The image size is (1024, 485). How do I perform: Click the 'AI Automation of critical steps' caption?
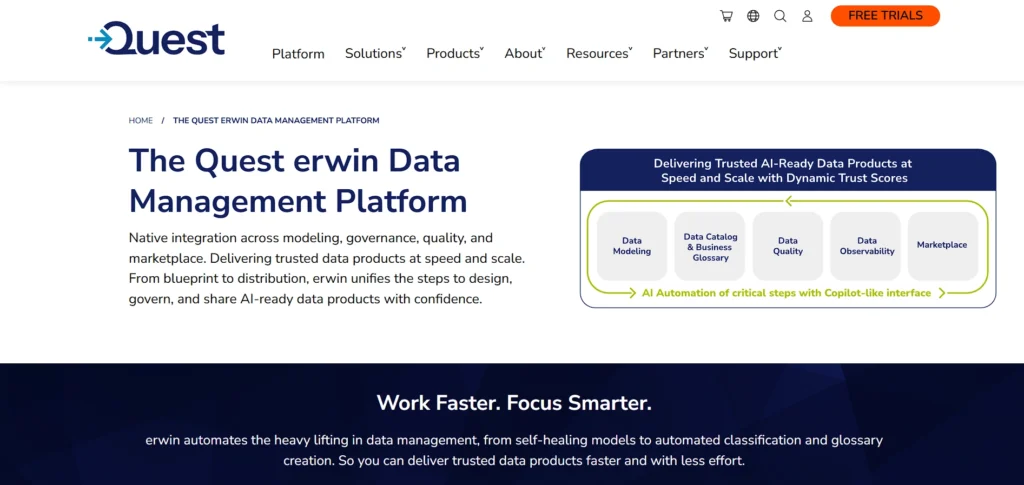coord(786,293)
